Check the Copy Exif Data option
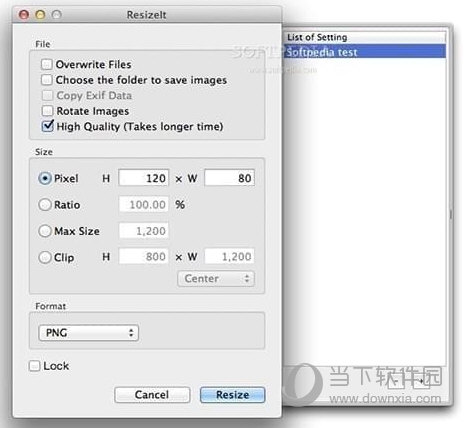This screenshot has width=466, height=428. pyautogui.click(x=47, y=95)
